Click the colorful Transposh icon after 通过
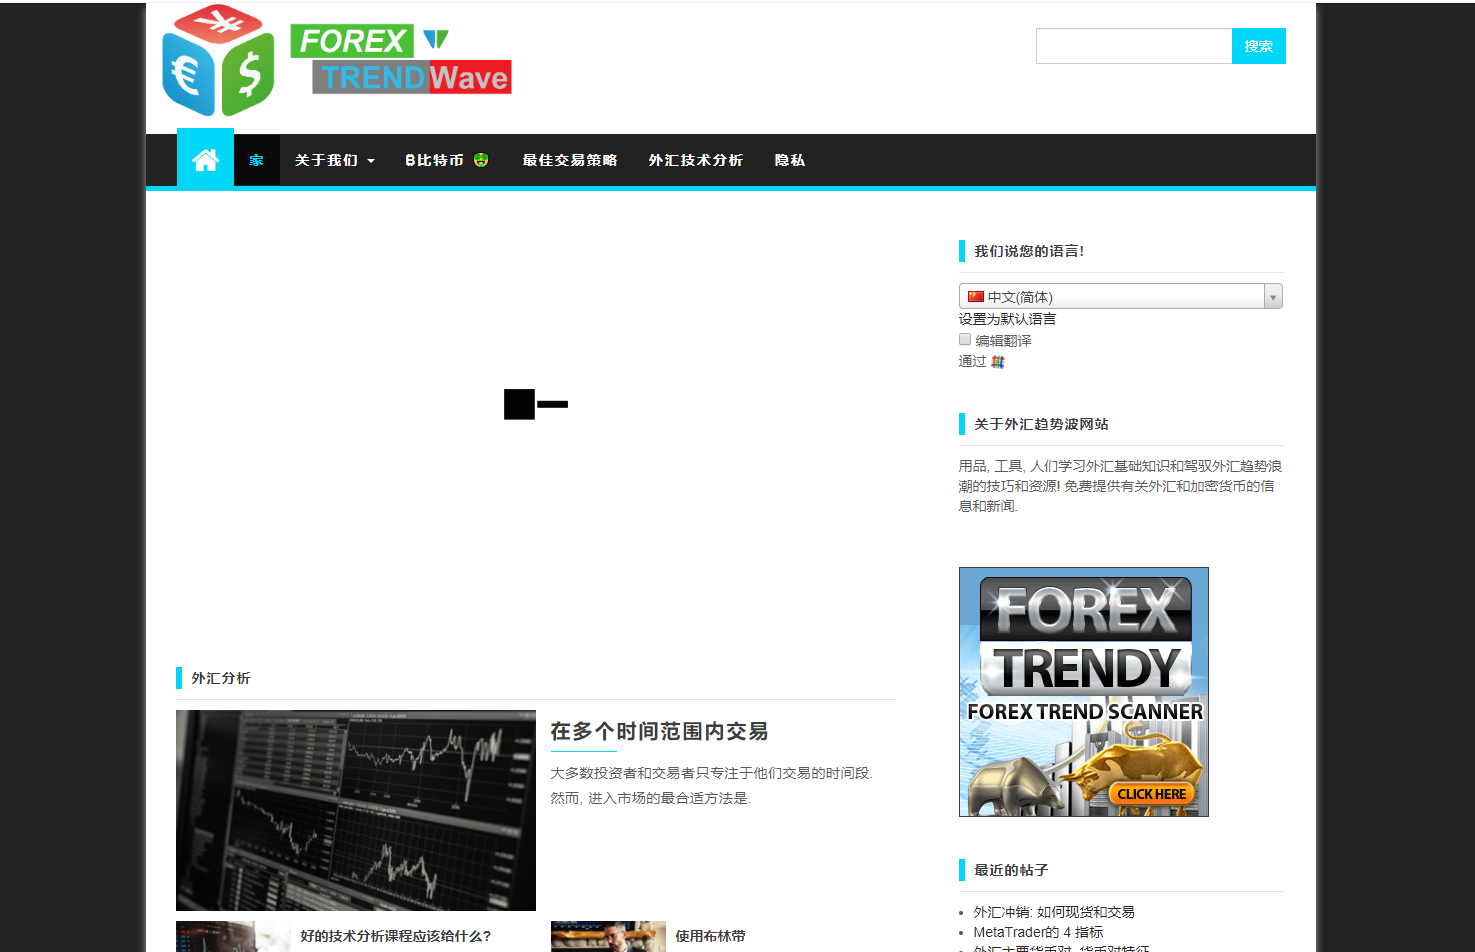 tap(997, 362)
